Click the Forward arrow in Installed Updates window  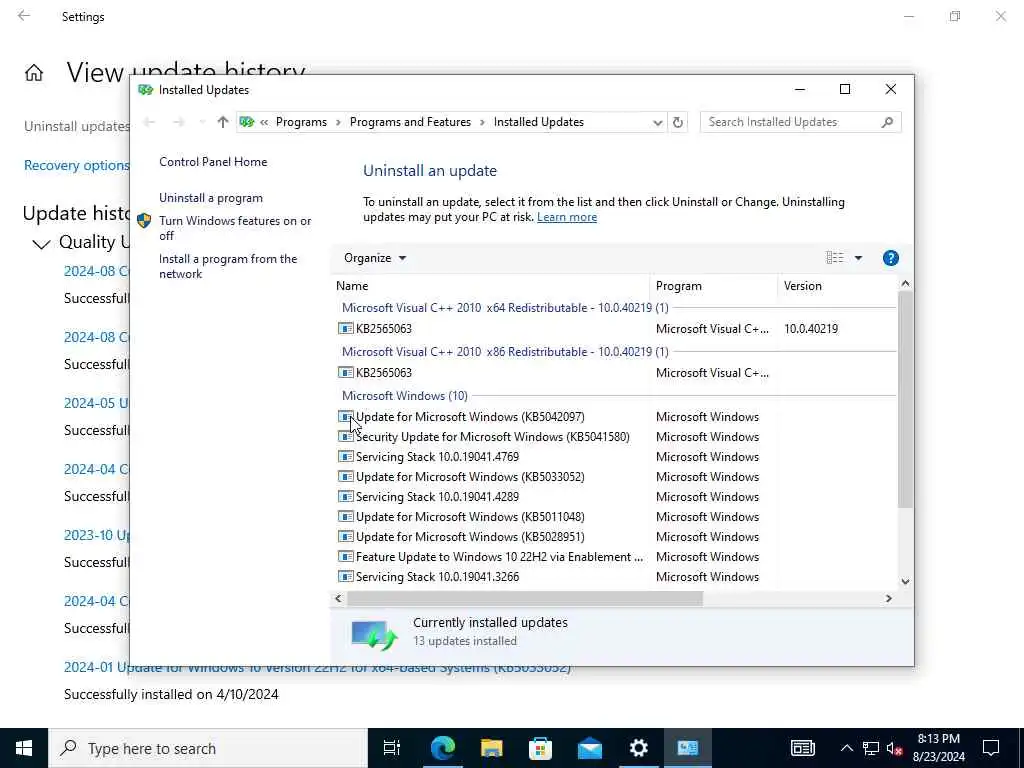[178, 122]
